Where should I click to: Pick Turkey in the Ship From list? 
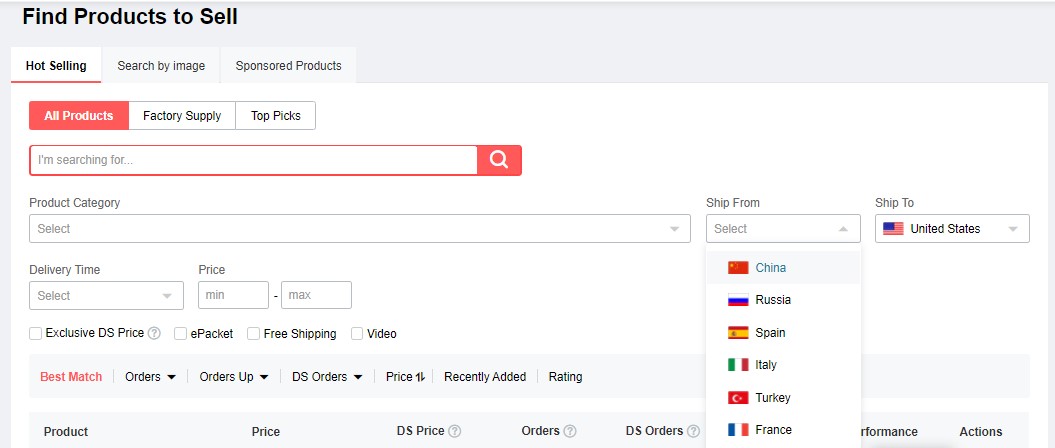(772, 398)
